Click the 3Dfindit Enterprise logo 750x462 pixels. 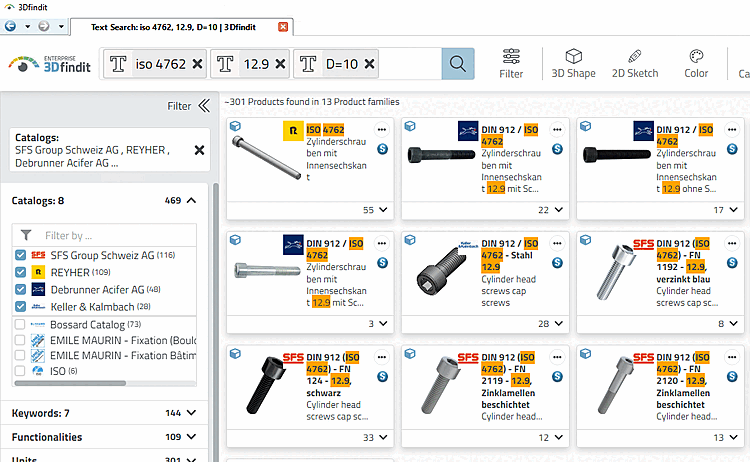(50, 65)
